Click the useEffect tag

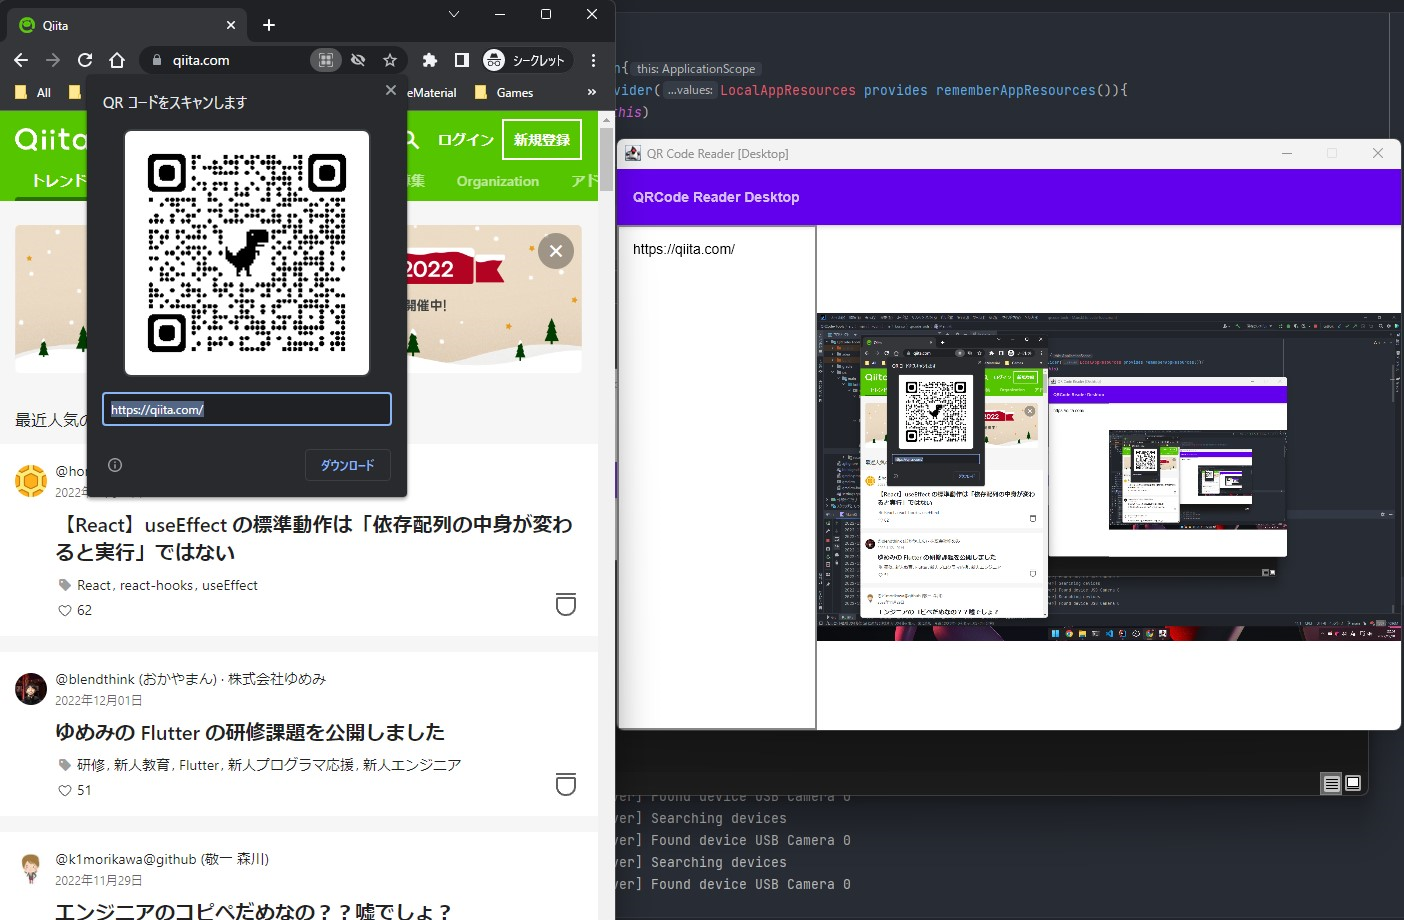(x=230, y=585)
